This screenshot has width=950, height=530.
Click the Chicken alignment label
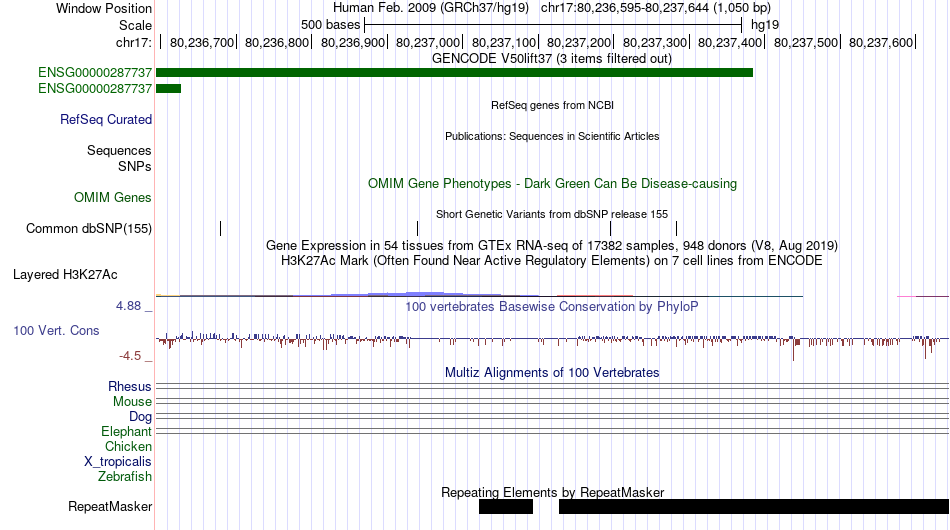click(128, 446)
